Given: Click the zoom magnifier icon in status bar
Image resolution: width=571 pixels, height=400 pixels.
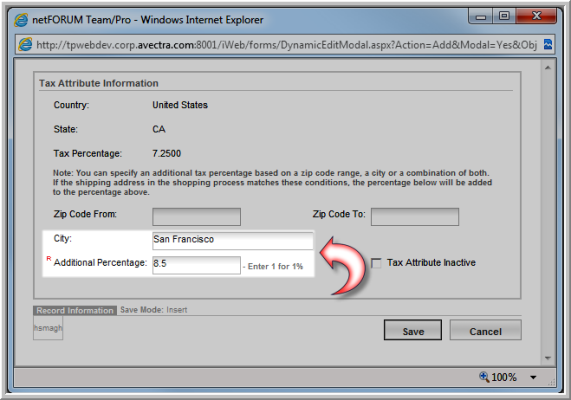Looking at the screenshot, I should point(484,377).
